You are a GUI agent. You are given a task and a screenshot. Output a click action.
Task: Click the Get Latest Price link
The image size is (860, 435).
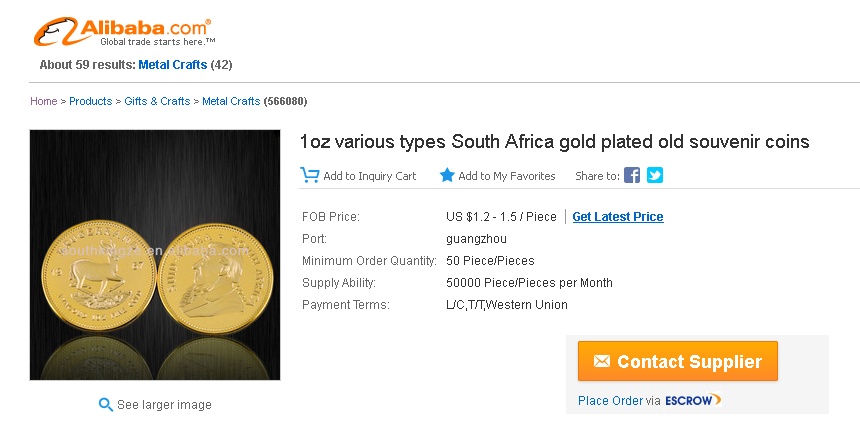pyautogui.click(x=617, y=217)
